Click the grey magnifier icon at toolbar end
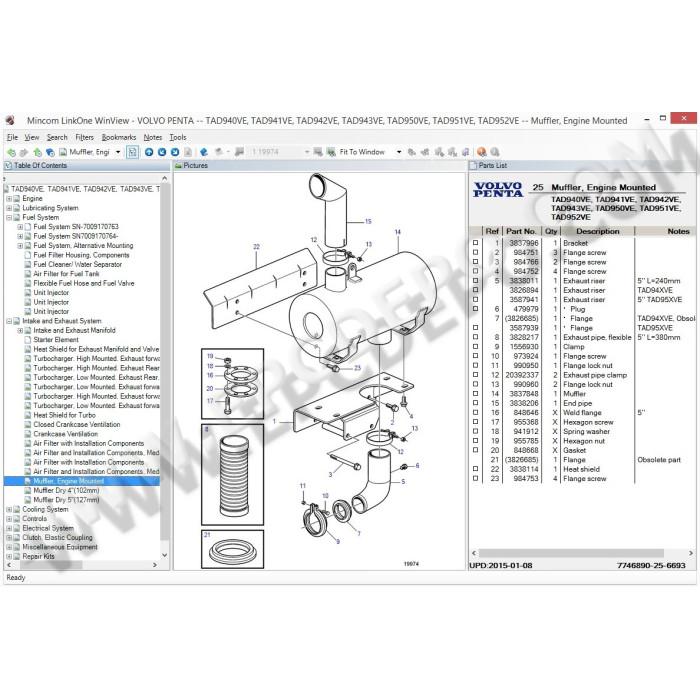700x700 pixels. tap(495, 152)
